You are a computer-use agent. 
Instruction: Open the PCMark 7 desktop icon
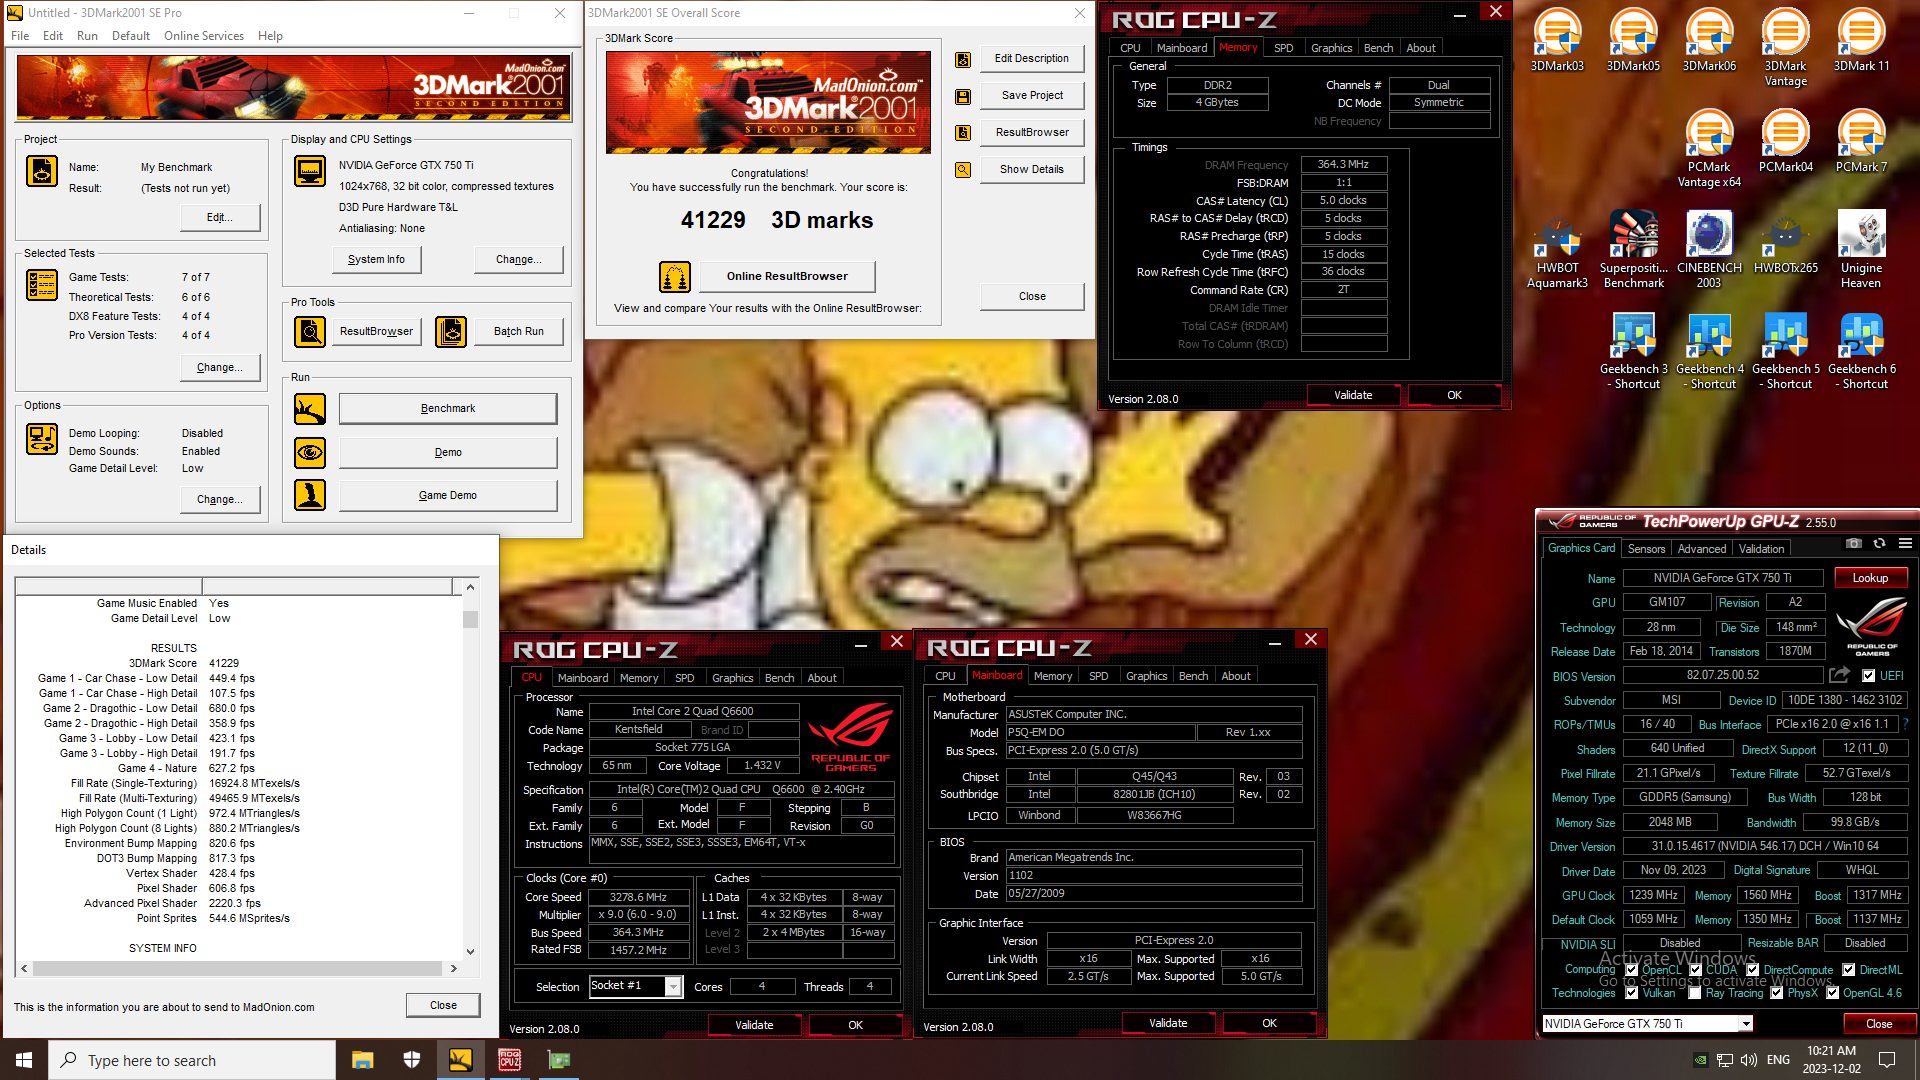pos(1861,141)
